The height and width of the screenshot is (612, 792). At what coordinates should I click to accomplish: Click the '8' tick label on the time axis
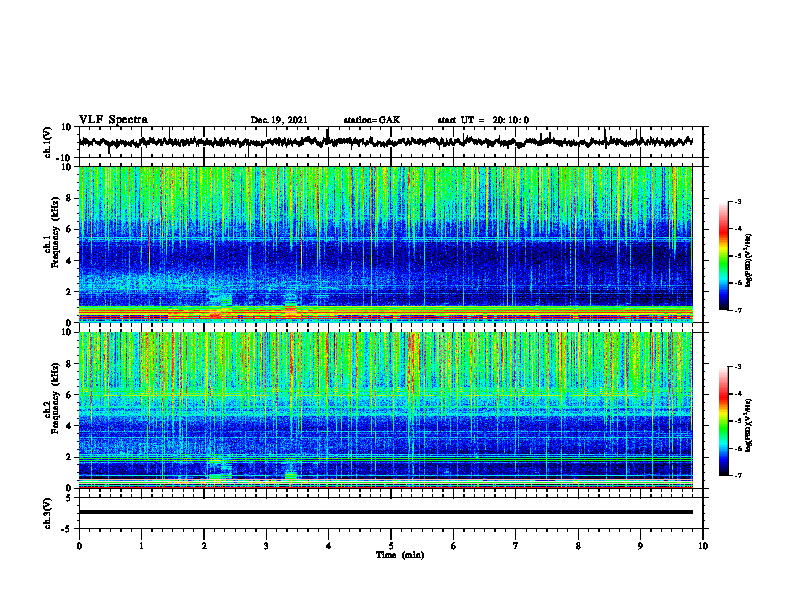coord(578,546)
